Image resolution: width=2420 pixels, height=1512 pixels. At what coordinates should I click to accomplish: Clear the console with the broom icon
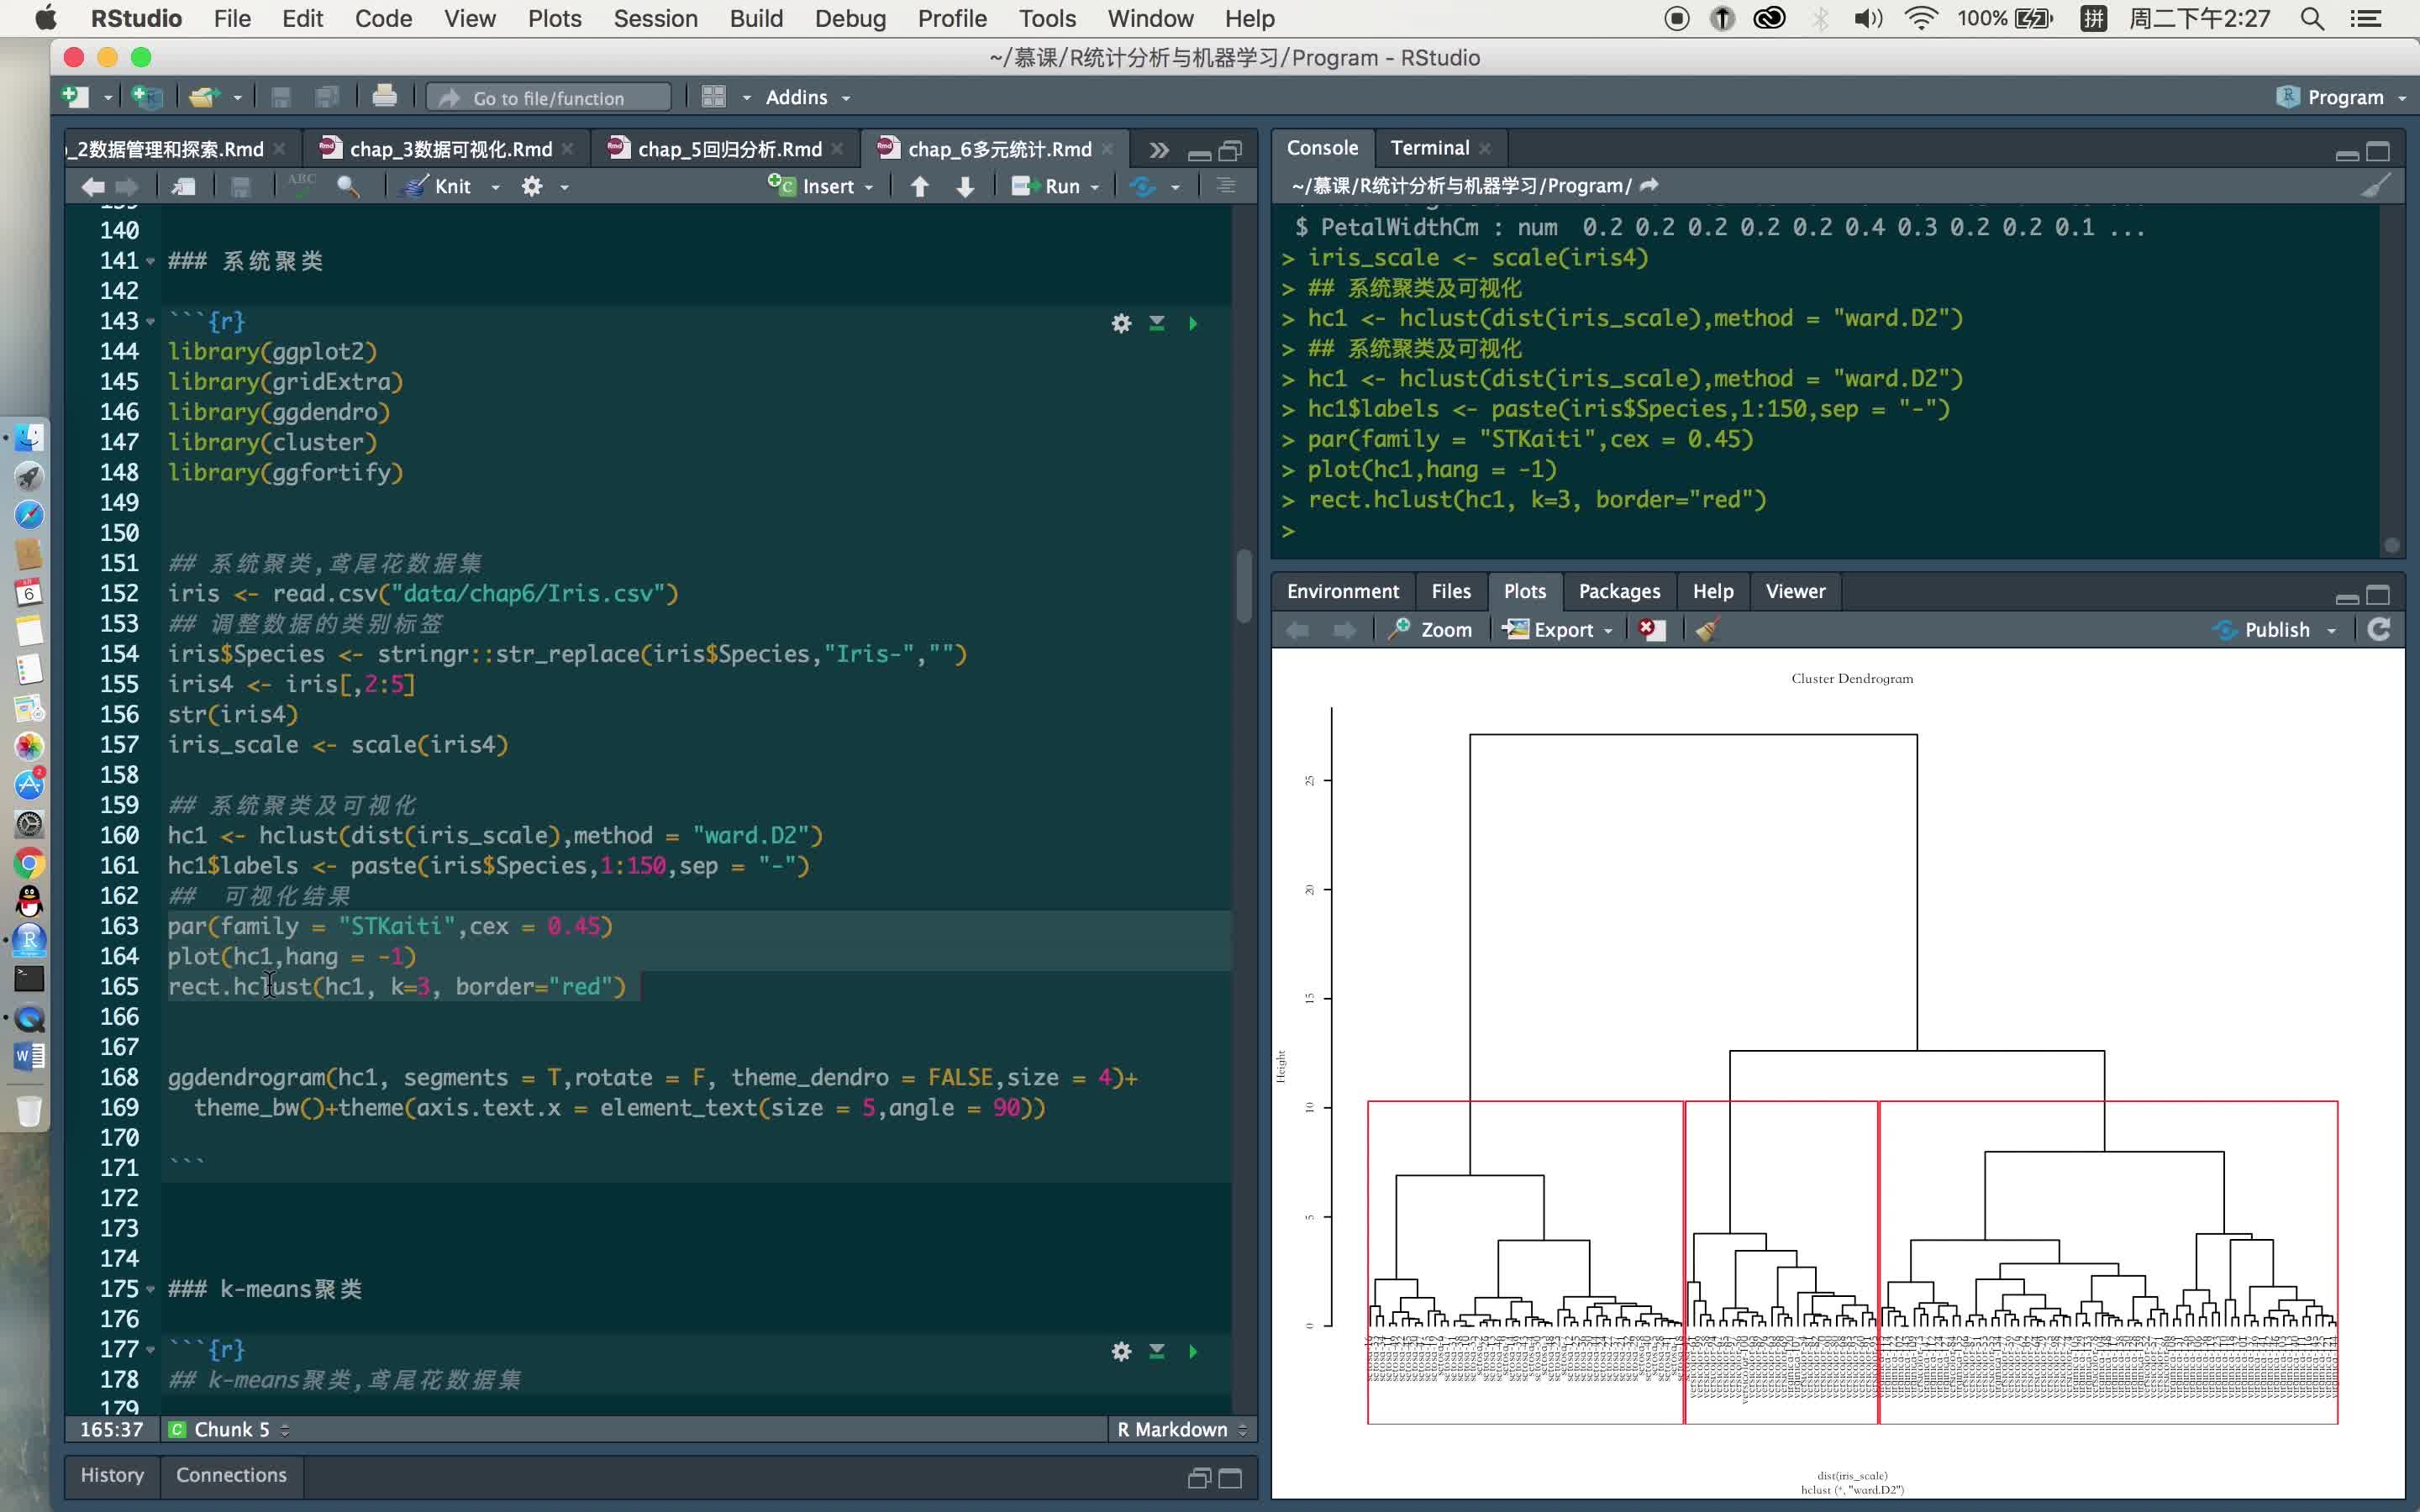point(2376,185)
